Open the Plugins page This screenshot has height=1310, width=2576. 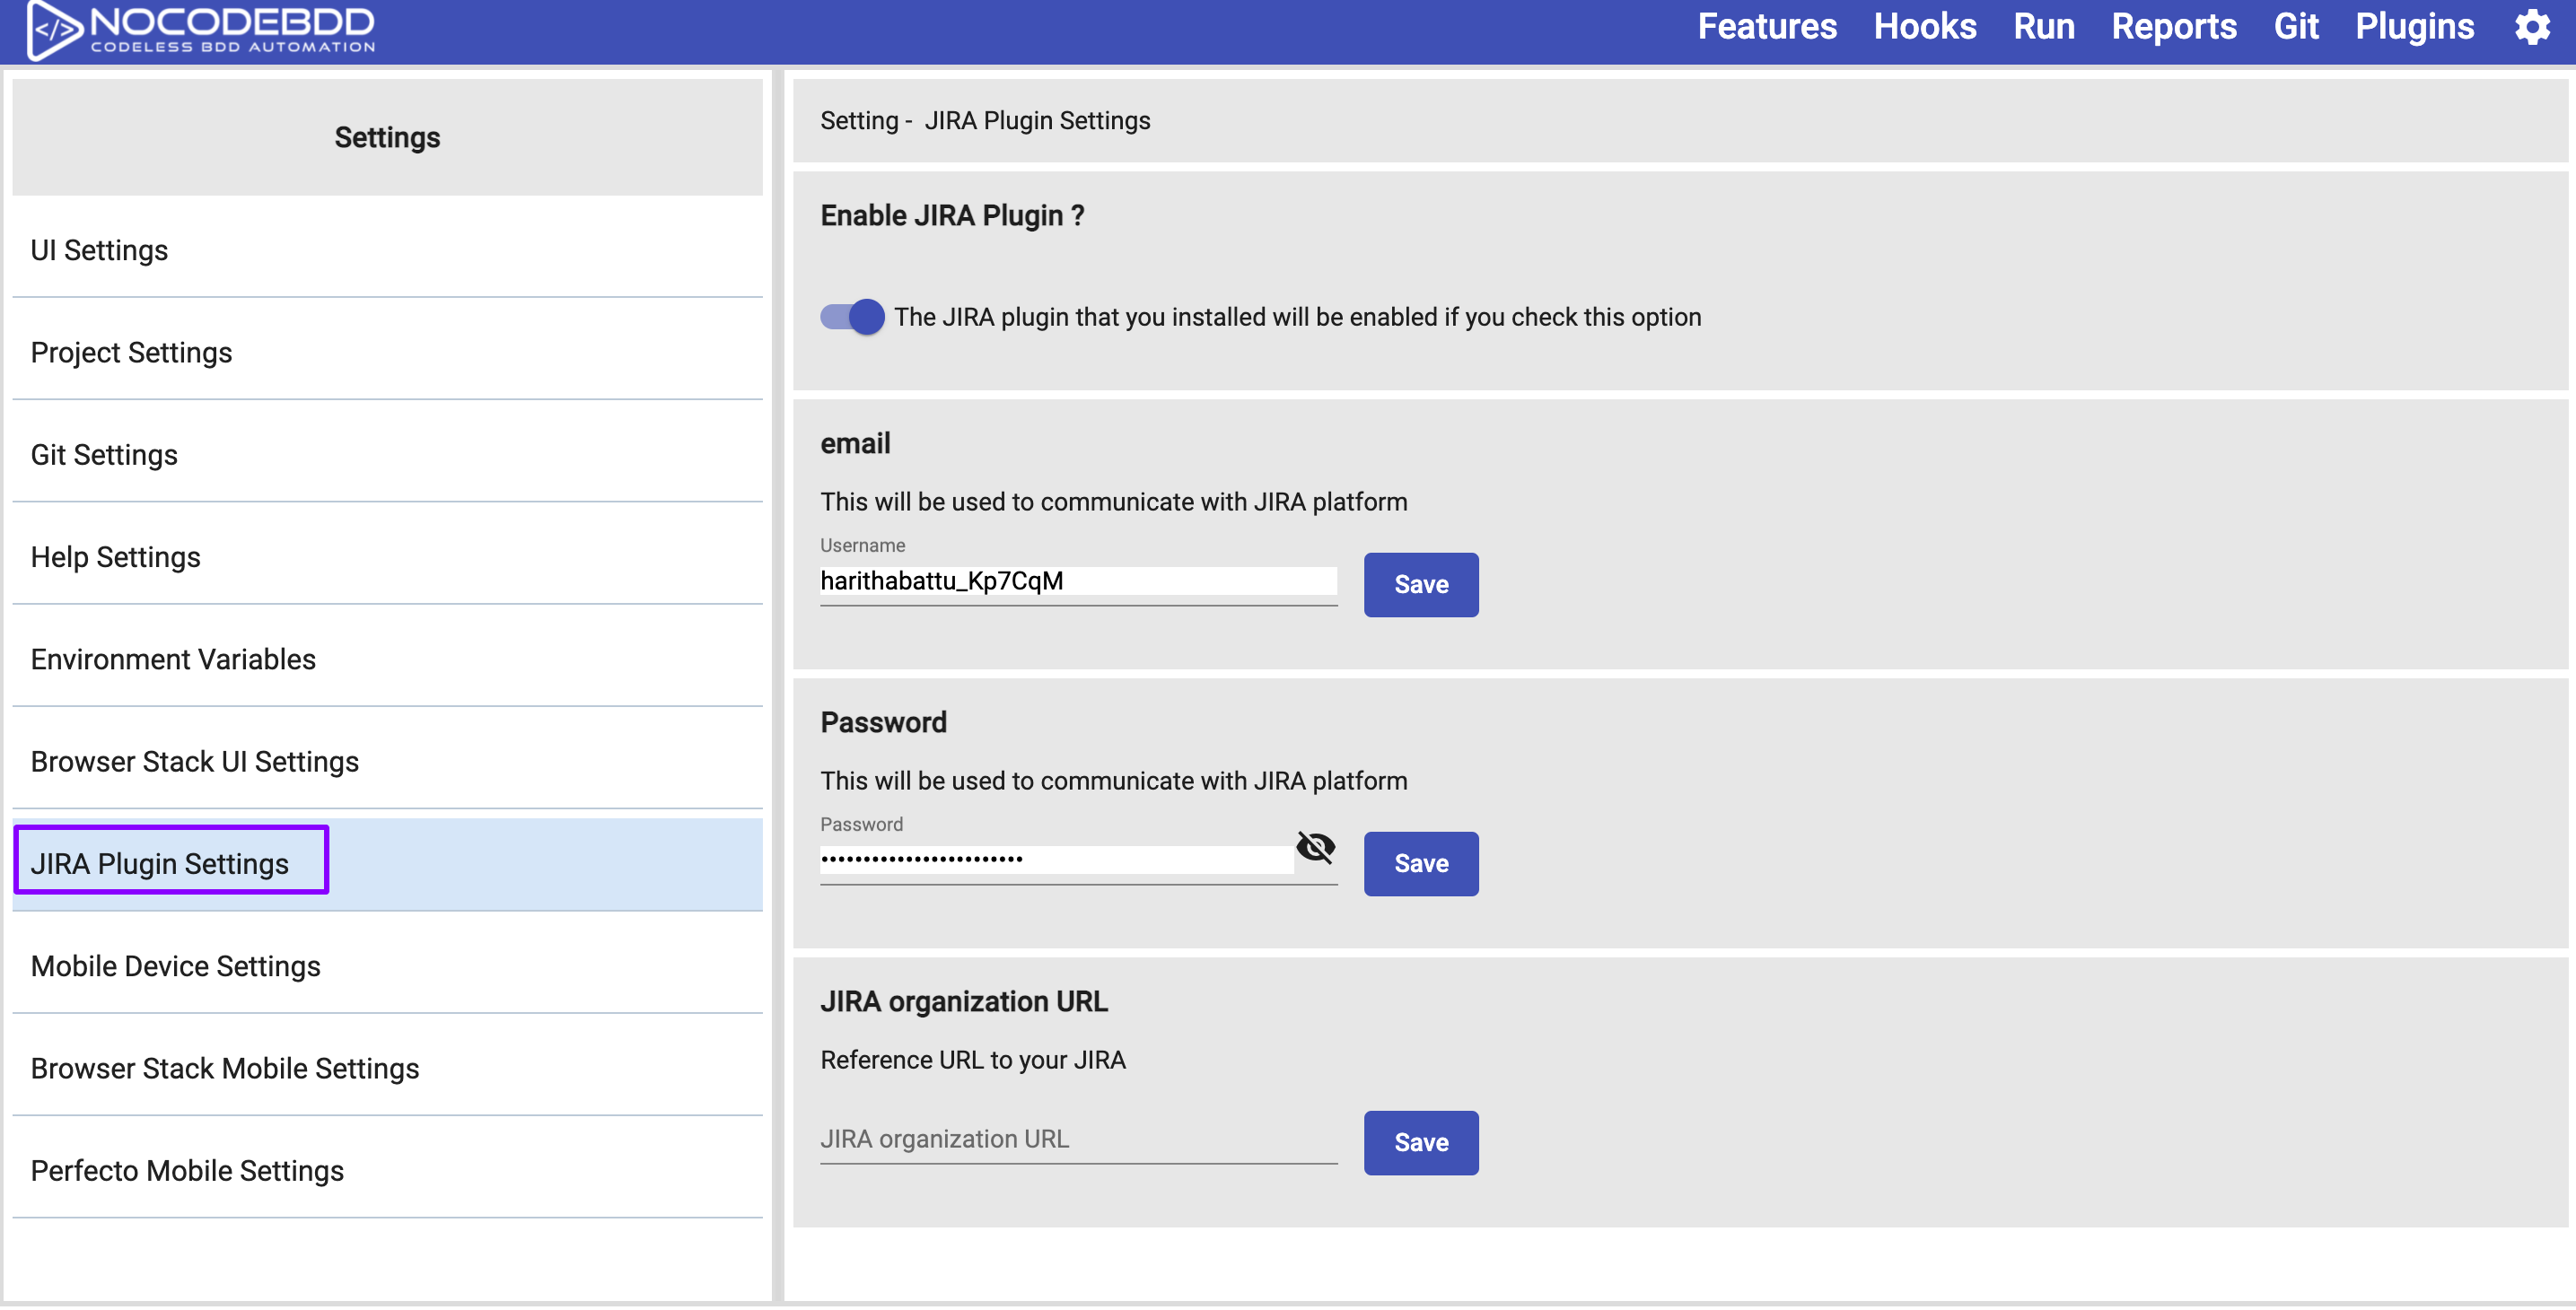coord(2414,27)
